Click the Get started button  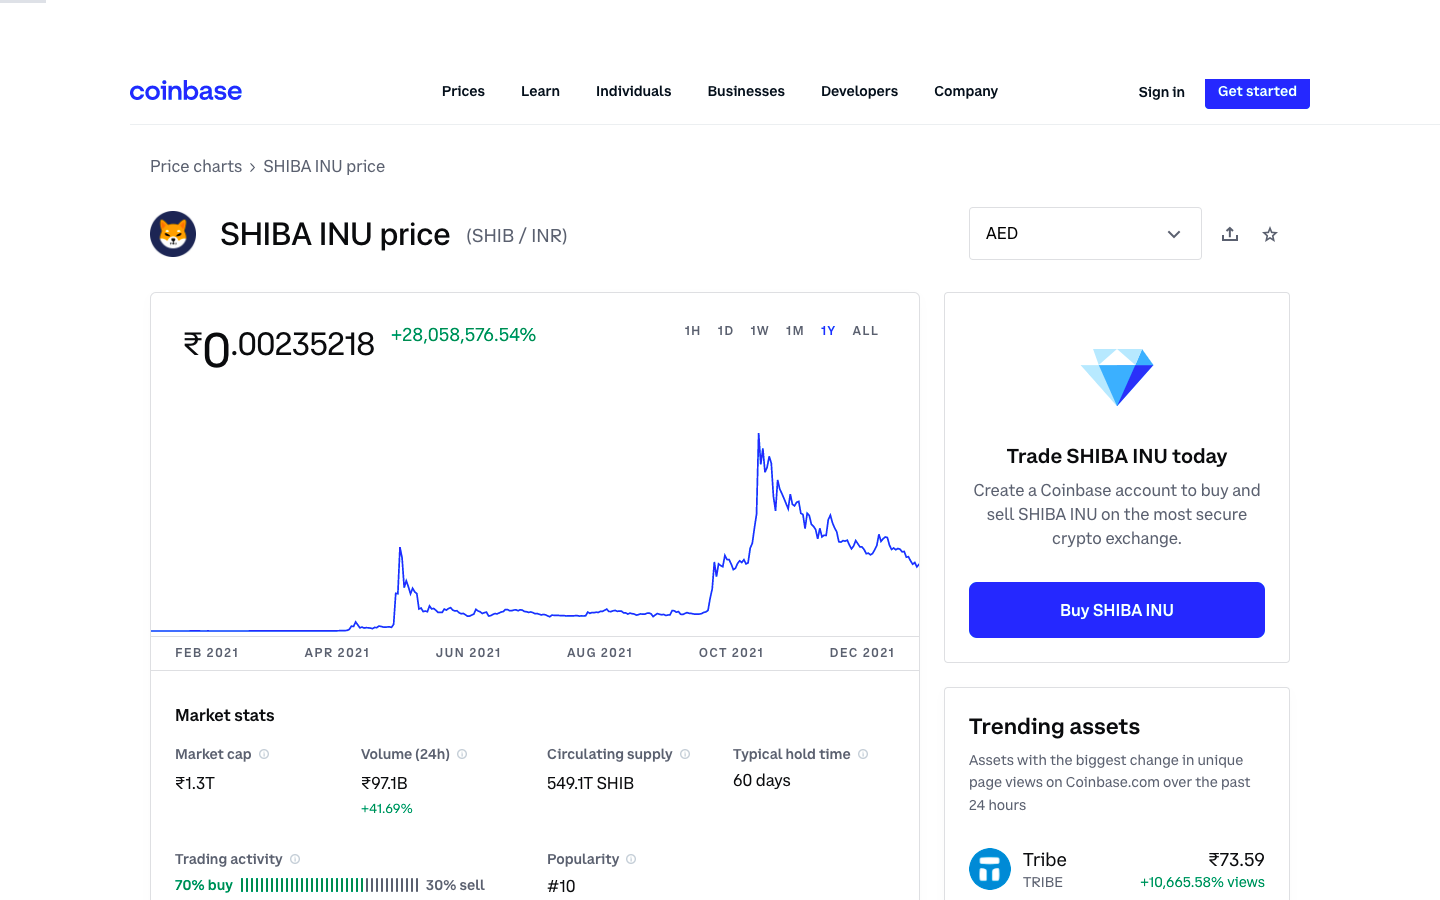click(1257, 92)
